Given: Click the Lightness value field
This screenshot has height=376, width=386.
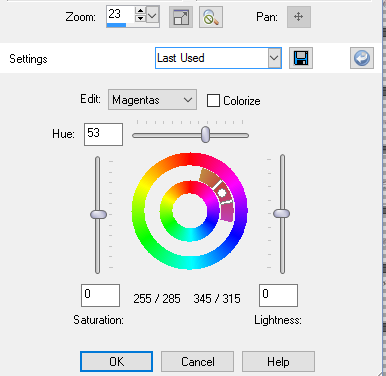Looking at the screenshot, I should 278,295.
